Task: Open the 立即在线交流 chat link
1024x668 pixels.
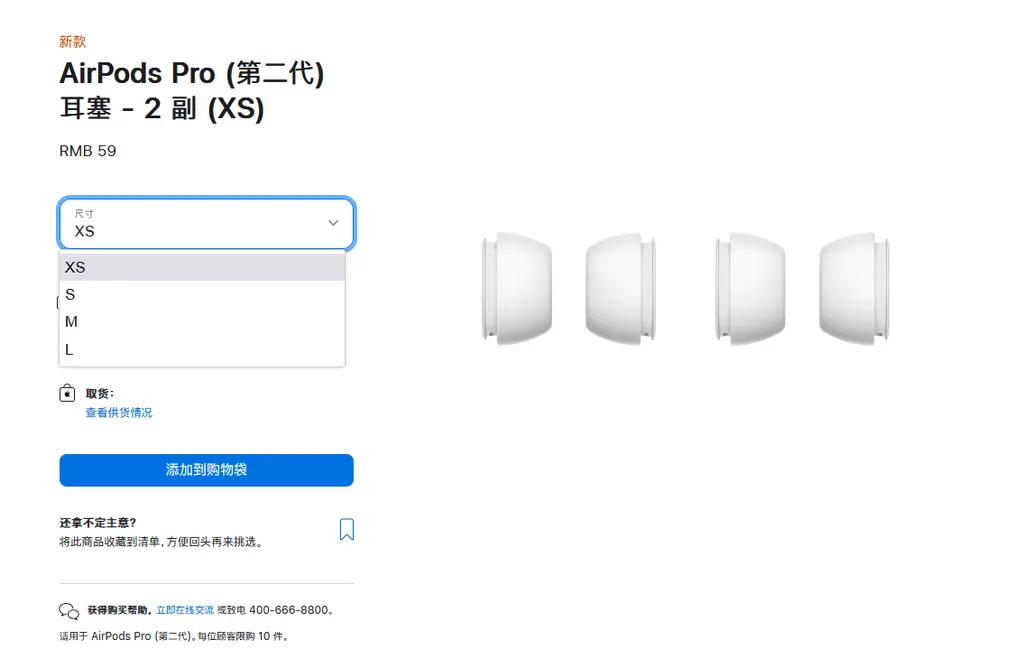Action: (185, 610)
